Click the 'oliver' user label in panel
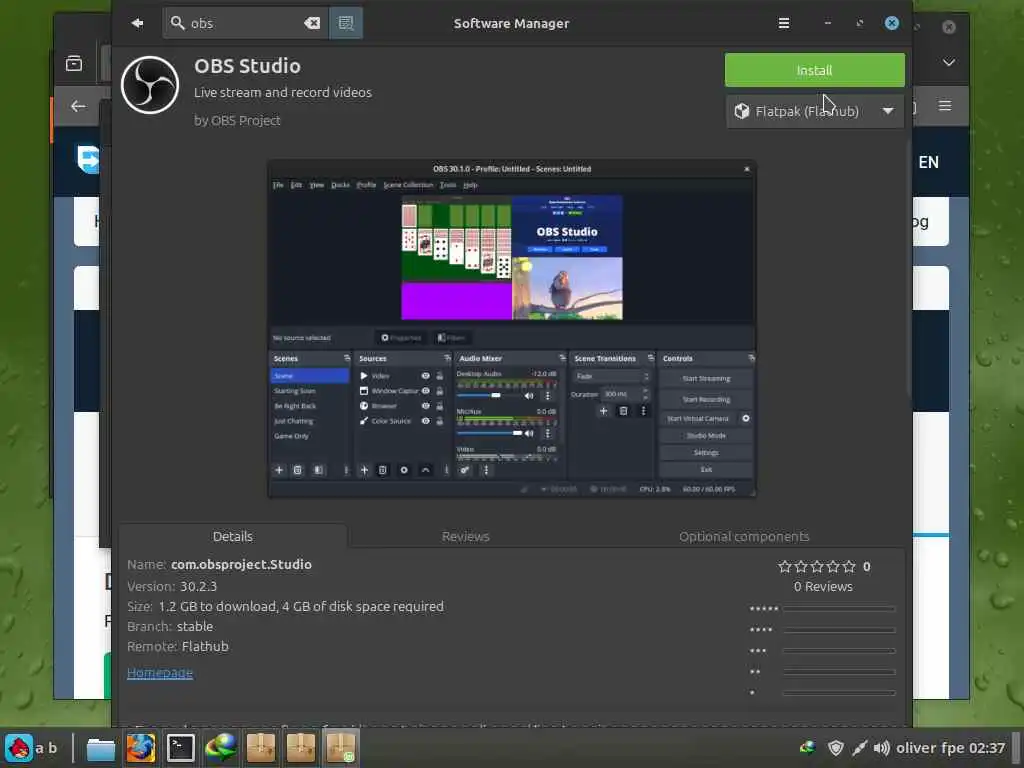This screenshot has width=1024, height=768. 915,748
